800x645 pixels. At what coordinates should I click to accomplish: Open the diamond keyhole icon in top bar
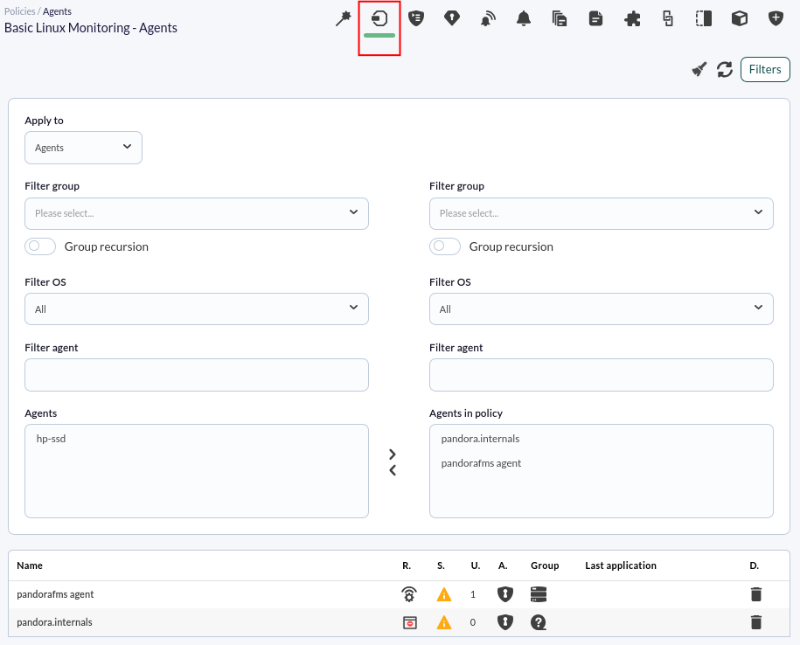452,19
